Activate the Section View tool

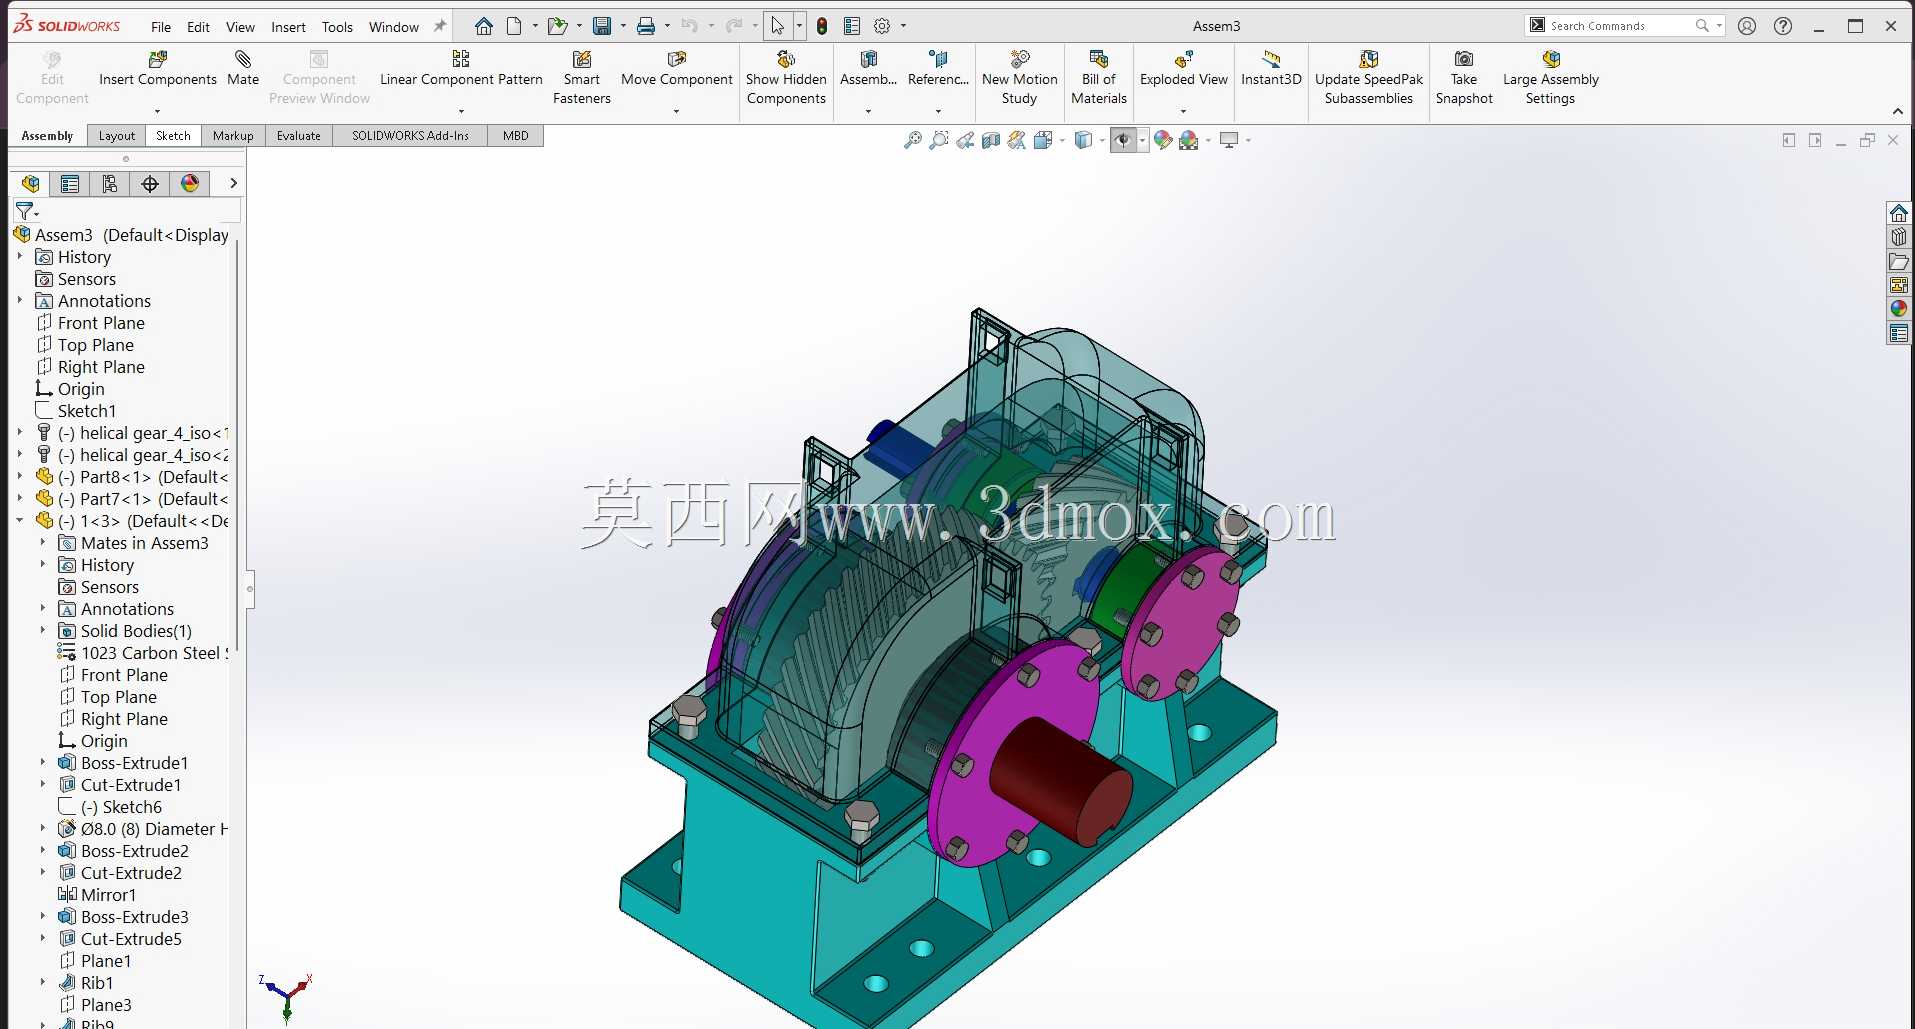[x=991, y=140]
